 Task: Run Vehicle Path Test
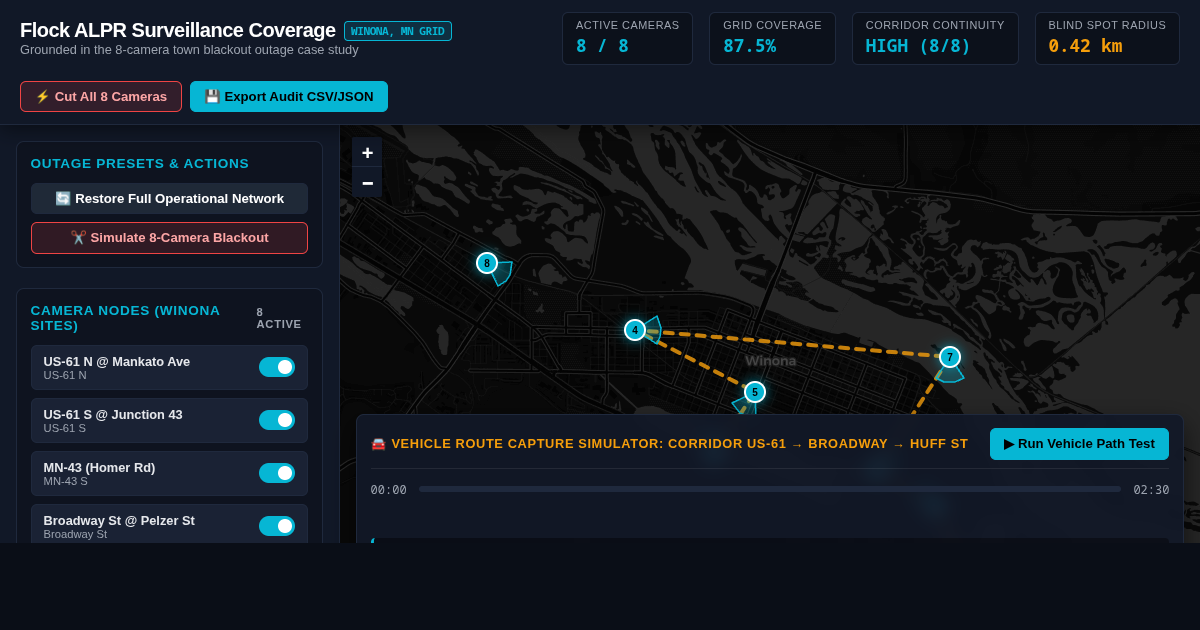click(1079, 444)
